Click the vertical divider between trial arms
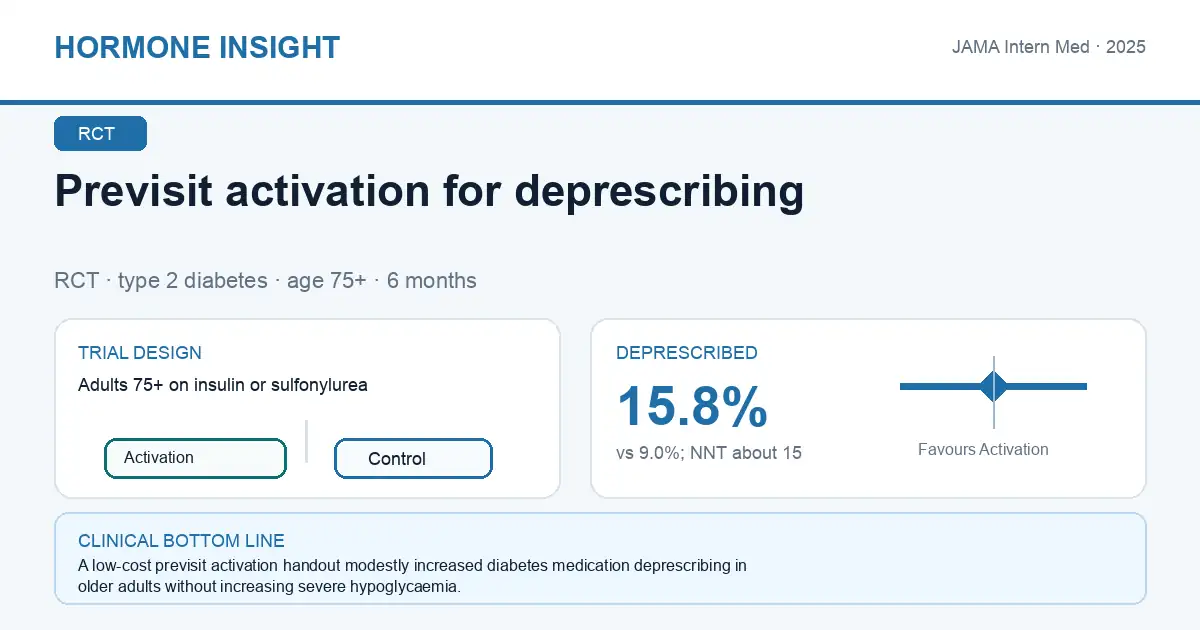Viewport: 1200px width, 630px height. 306,441
